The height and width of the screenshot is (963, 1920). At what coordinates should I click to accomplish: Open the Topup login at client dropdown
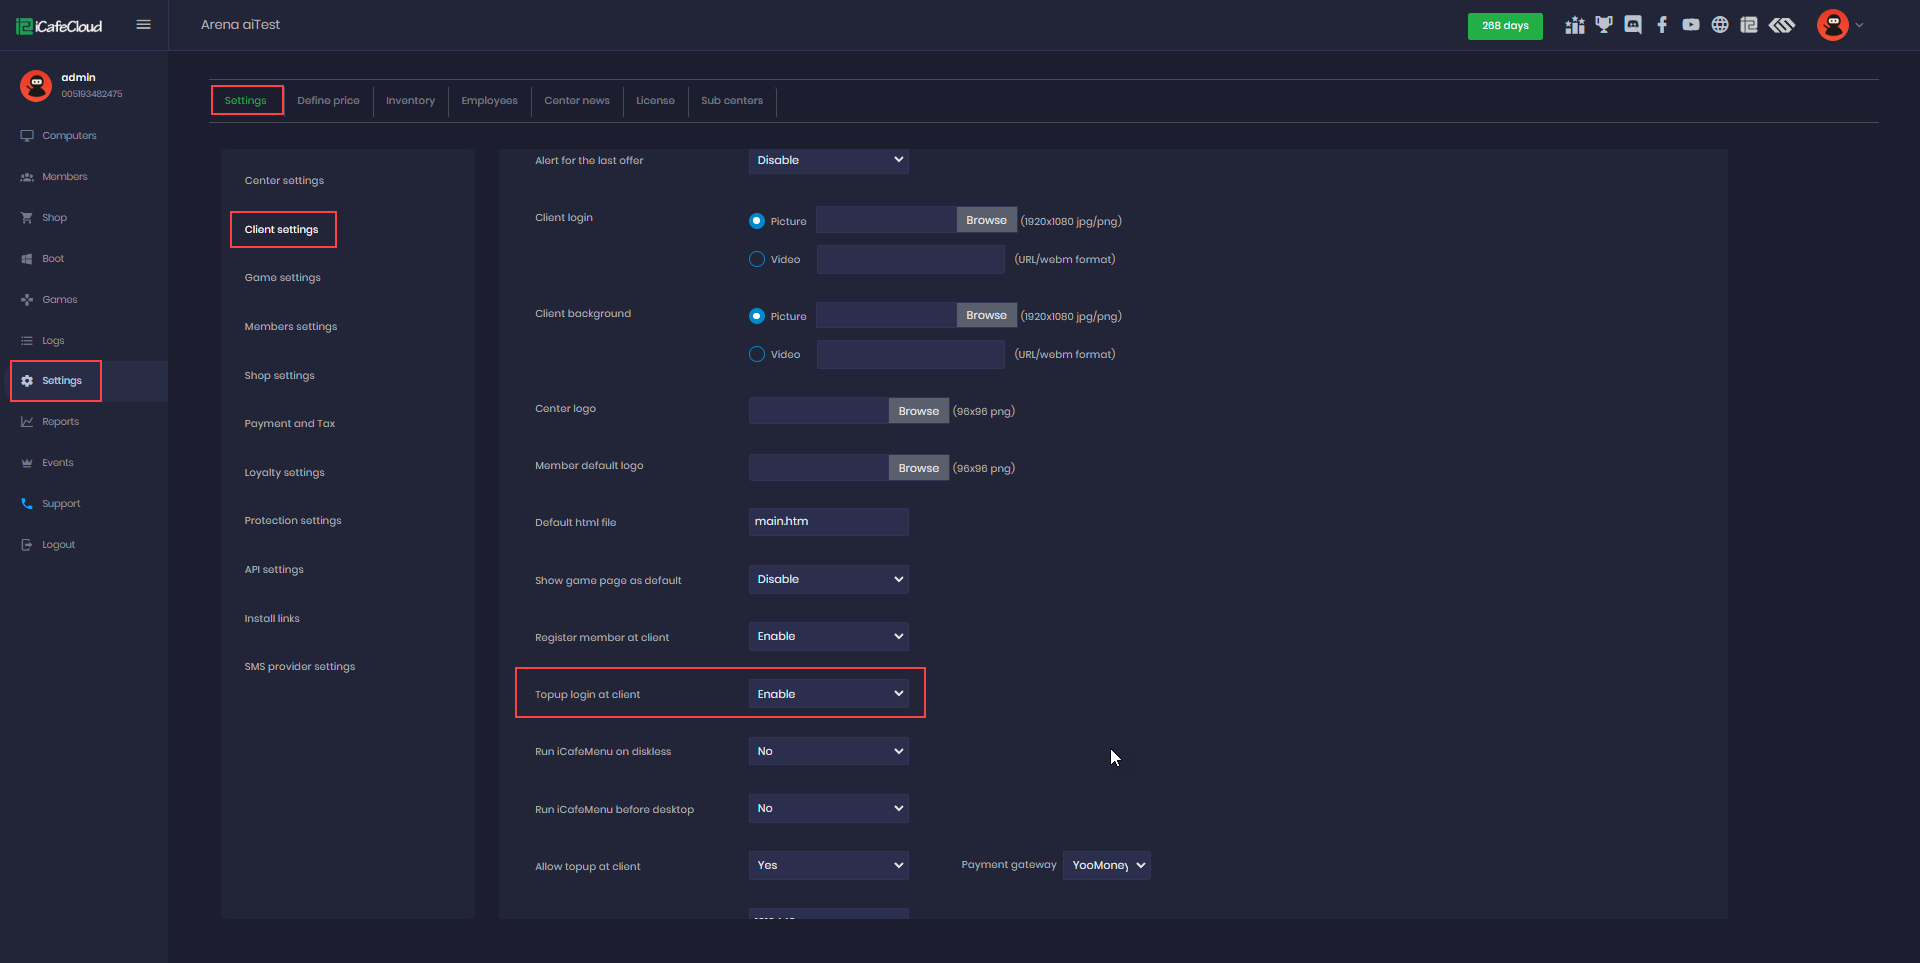point(828,694)
